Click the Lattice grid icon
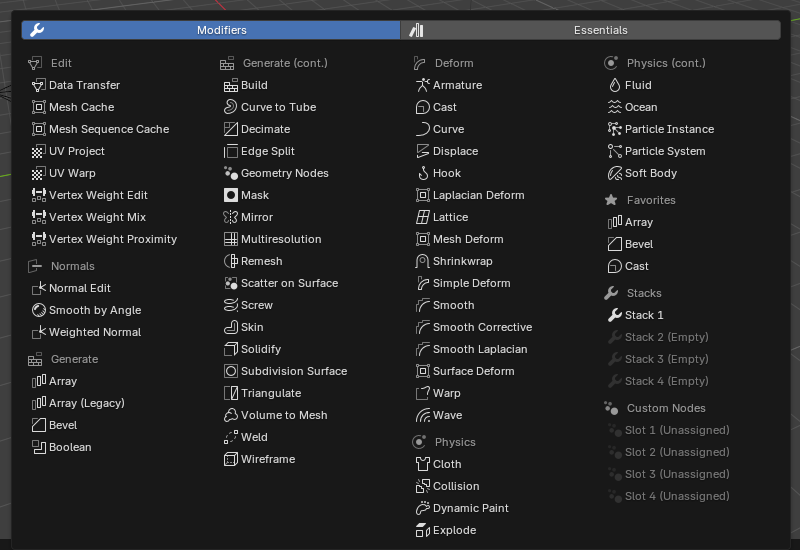This screenshot has height=550, width=800. pos(422,217)
